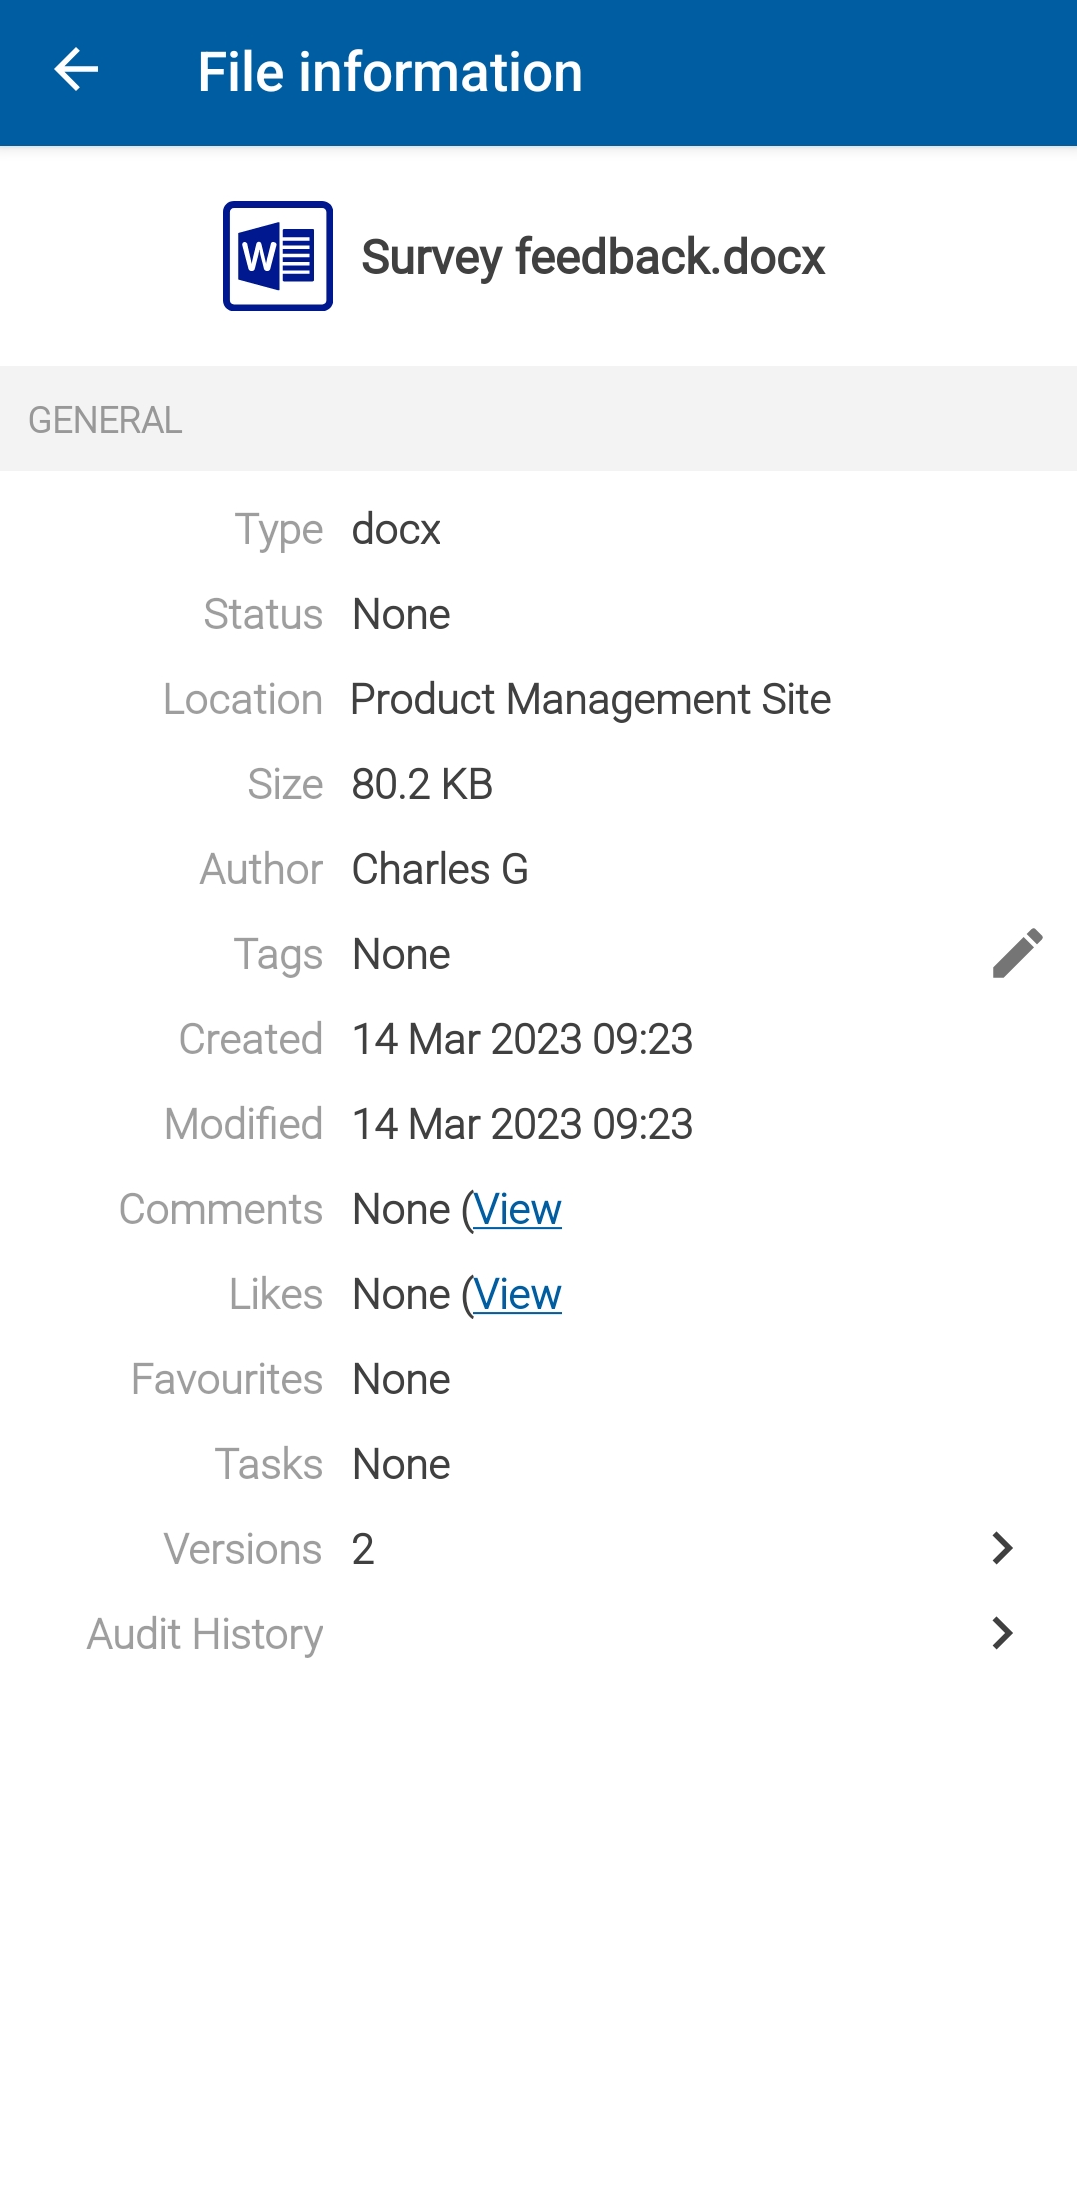Screen dimensions: 1077x2193
Task: Select the Tasks row None value
Action: click(x=401, y=1464)
